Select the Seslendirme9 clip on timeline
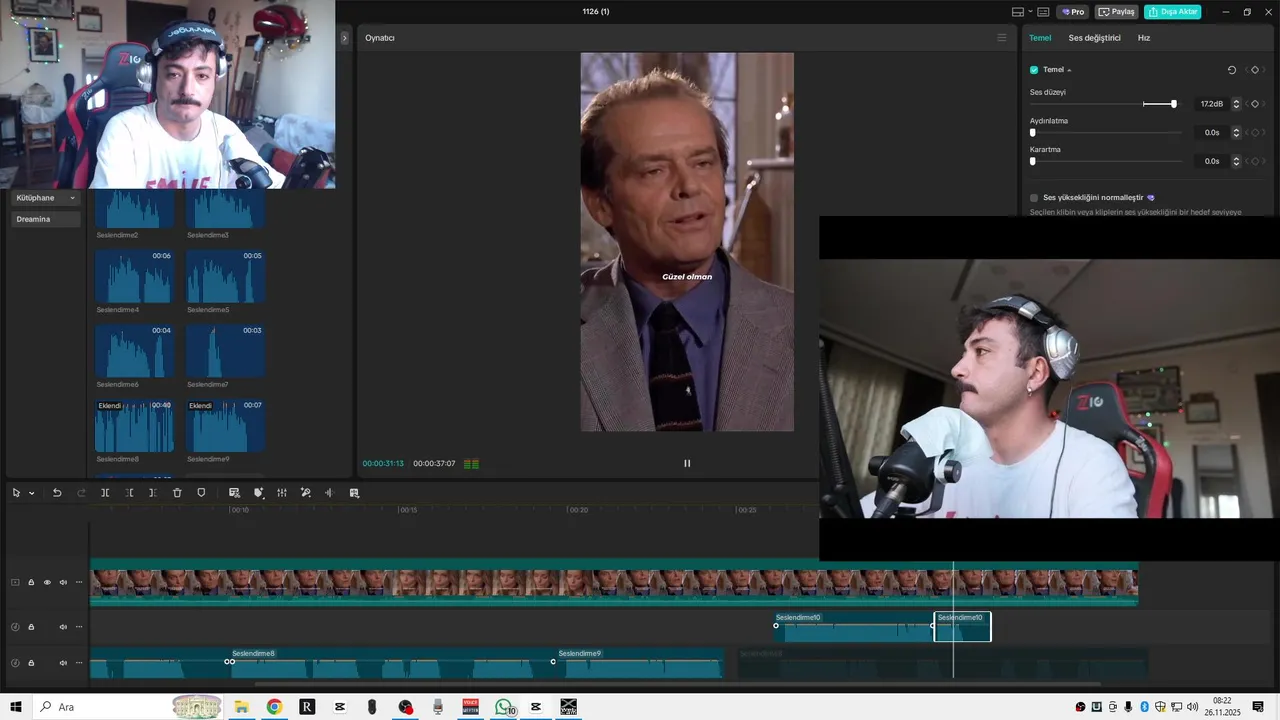 (x=638, y=663)
